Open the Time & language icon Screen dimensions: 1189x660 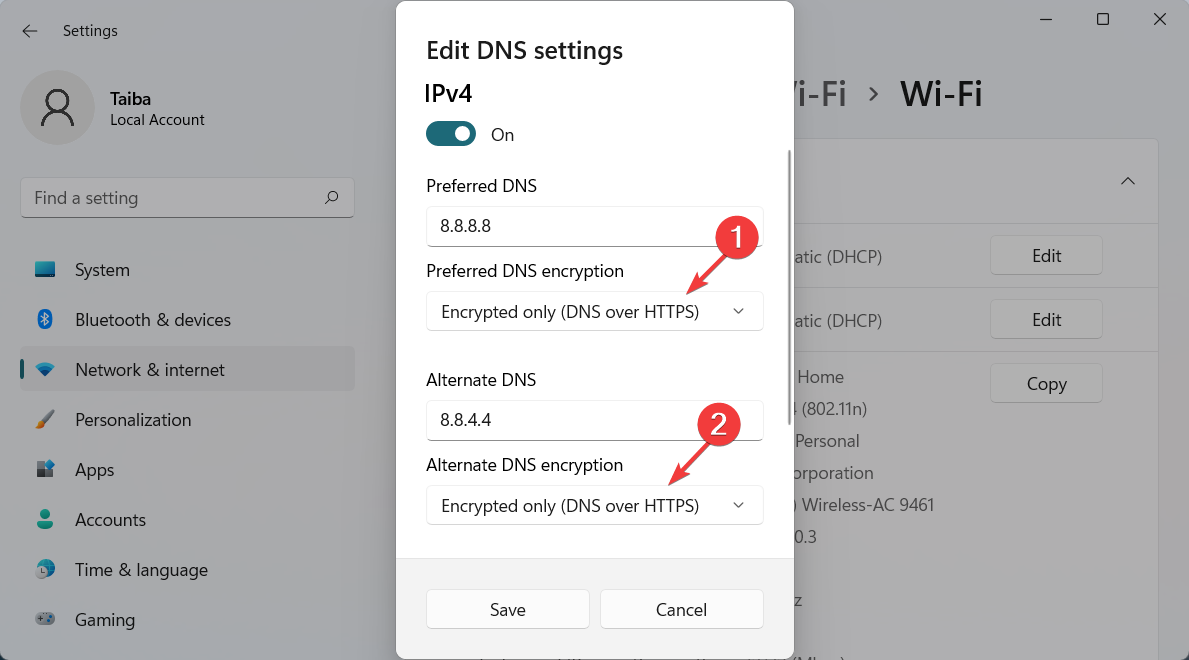45,569
